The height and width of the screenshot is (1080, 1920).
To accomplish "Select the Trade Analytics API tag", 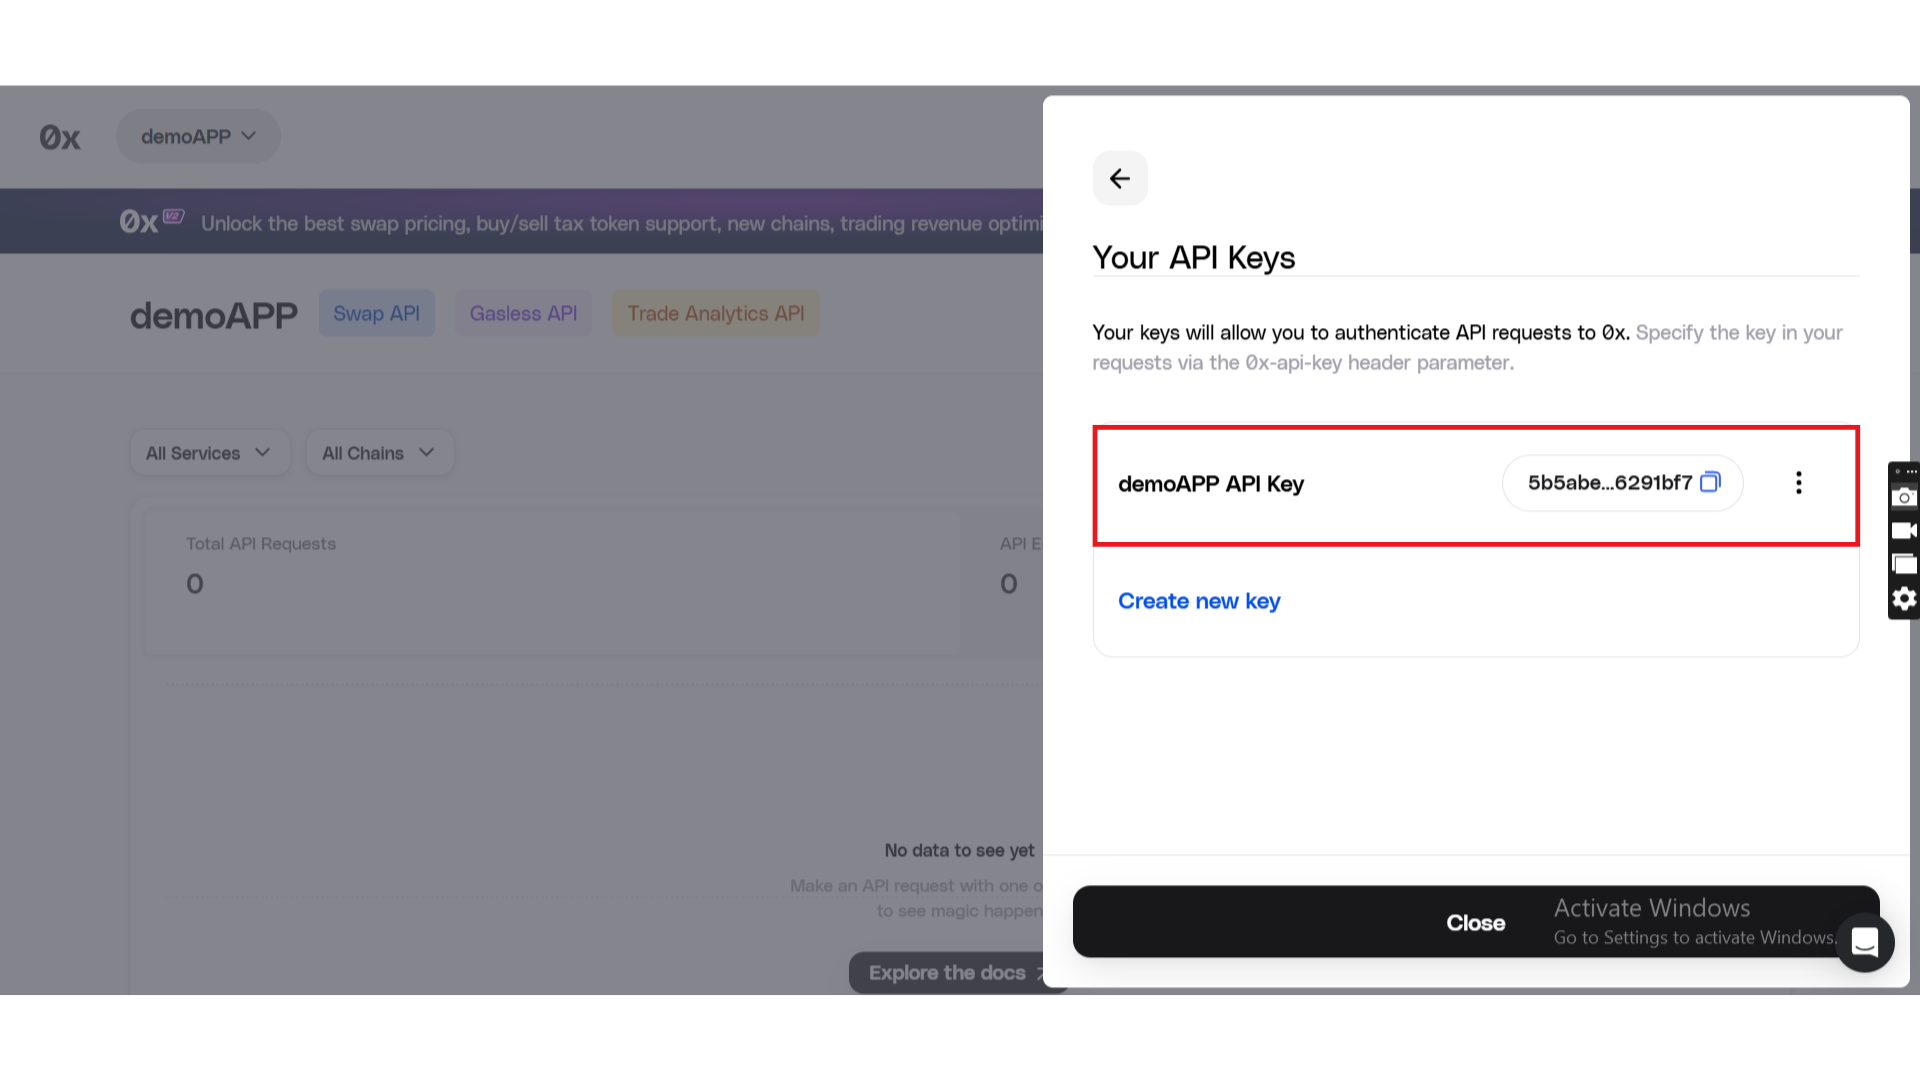I will click(715, 313).
